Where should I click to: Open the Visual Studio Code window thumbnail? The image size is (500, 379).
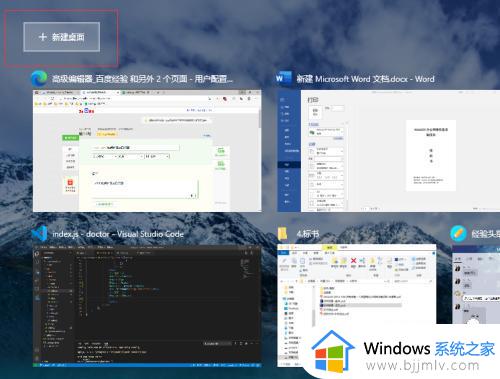(x=147, y=306)
